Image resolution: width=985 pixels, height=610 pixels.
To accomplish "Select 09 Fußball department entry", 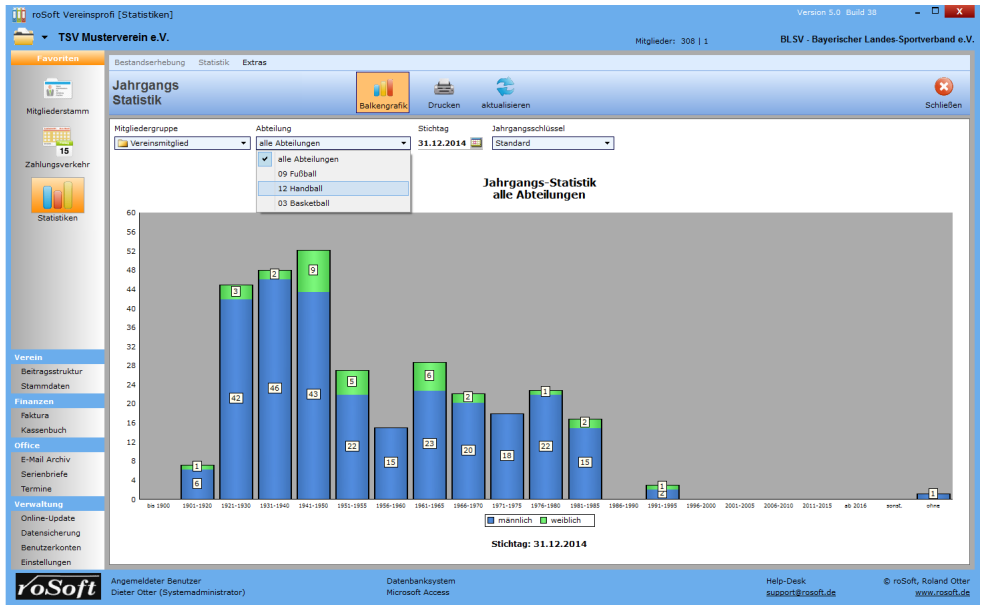I will click(297, 174).
